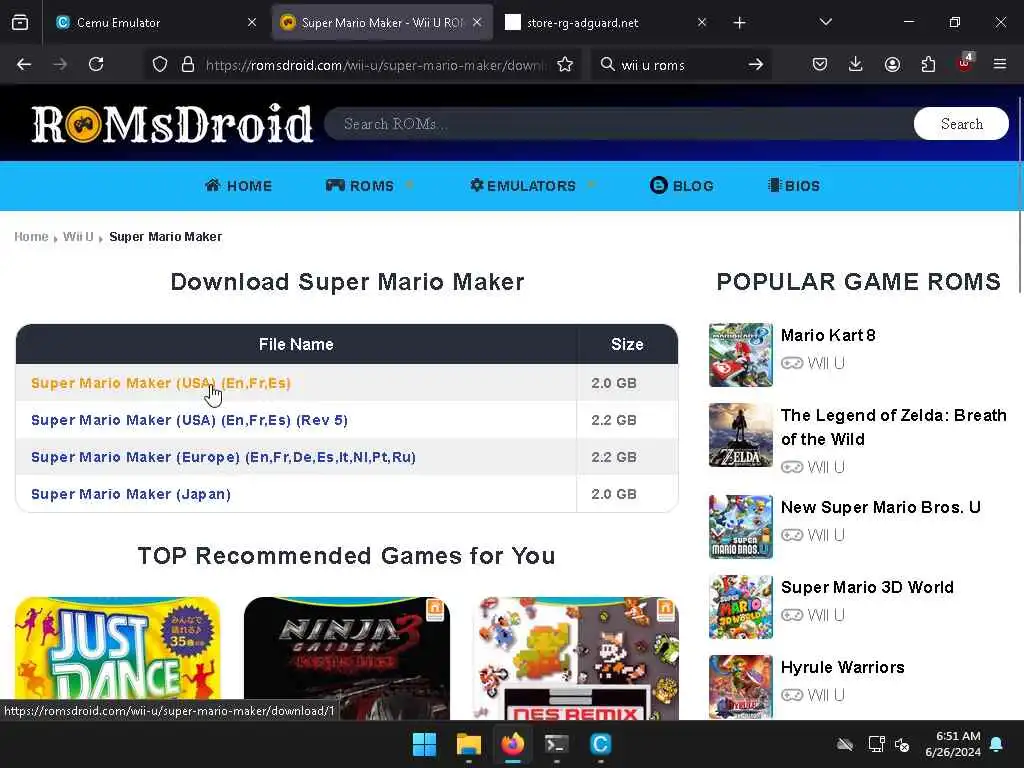
Task: Expand the ROMS dropdown arrow
Action: (409, 185)
